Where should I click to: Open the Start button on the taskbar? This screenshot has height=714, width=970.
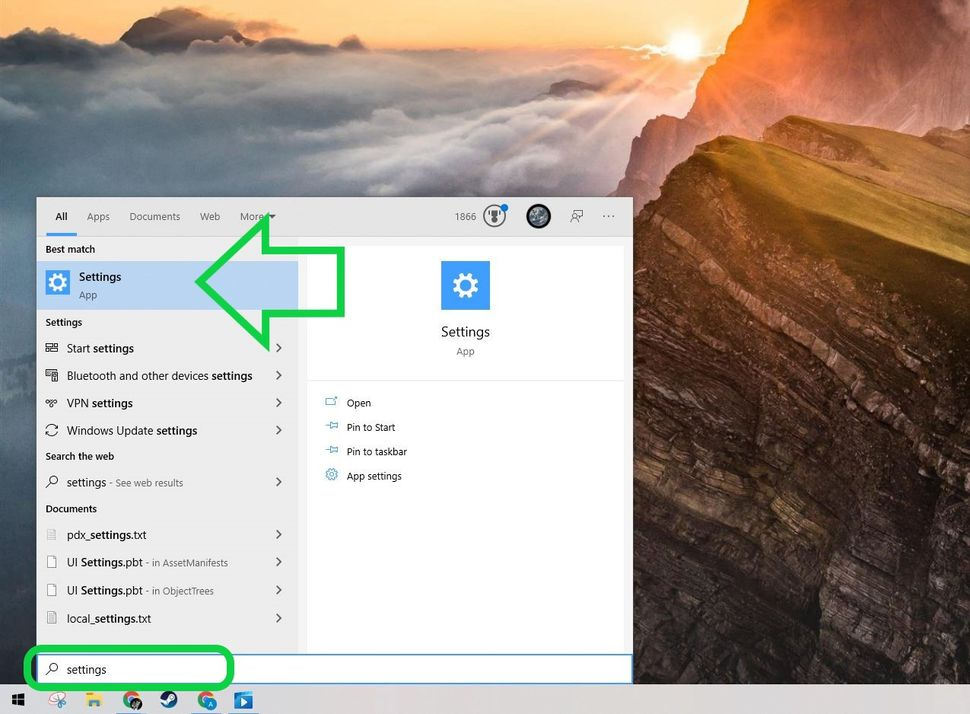coord(18,700)
